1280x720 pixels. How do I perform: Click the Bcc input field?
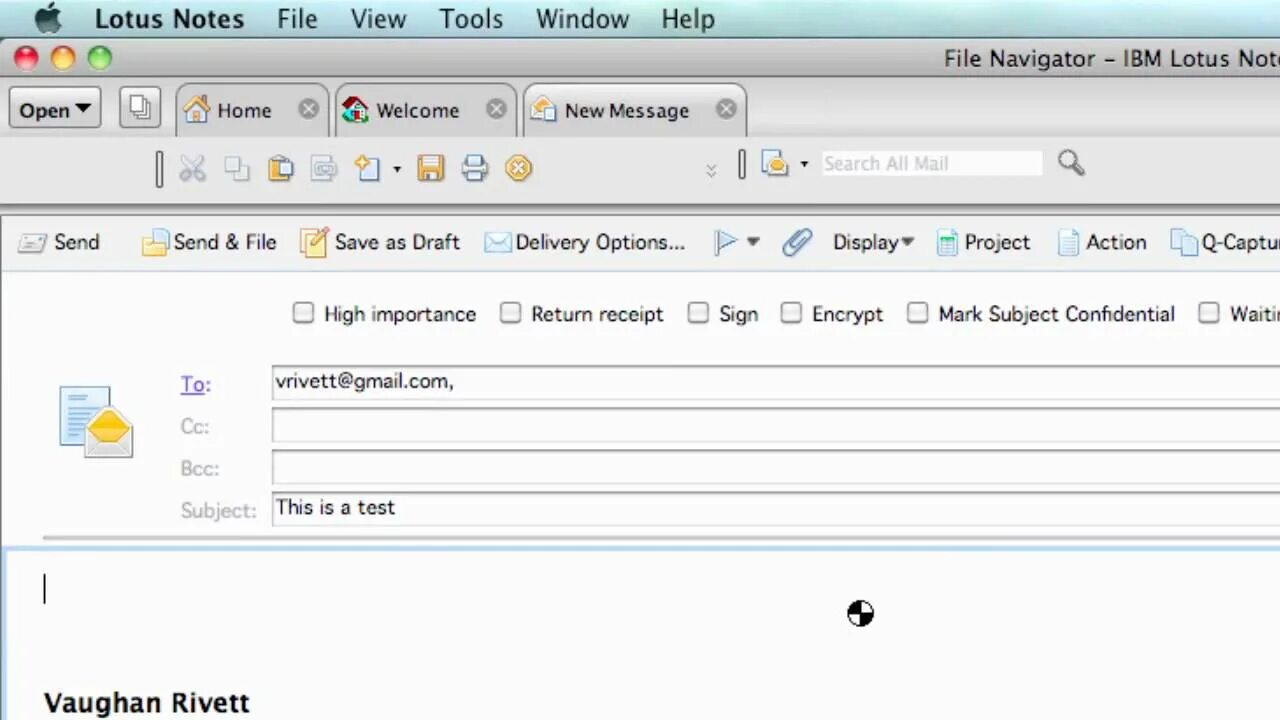click(x=776, y=467)
